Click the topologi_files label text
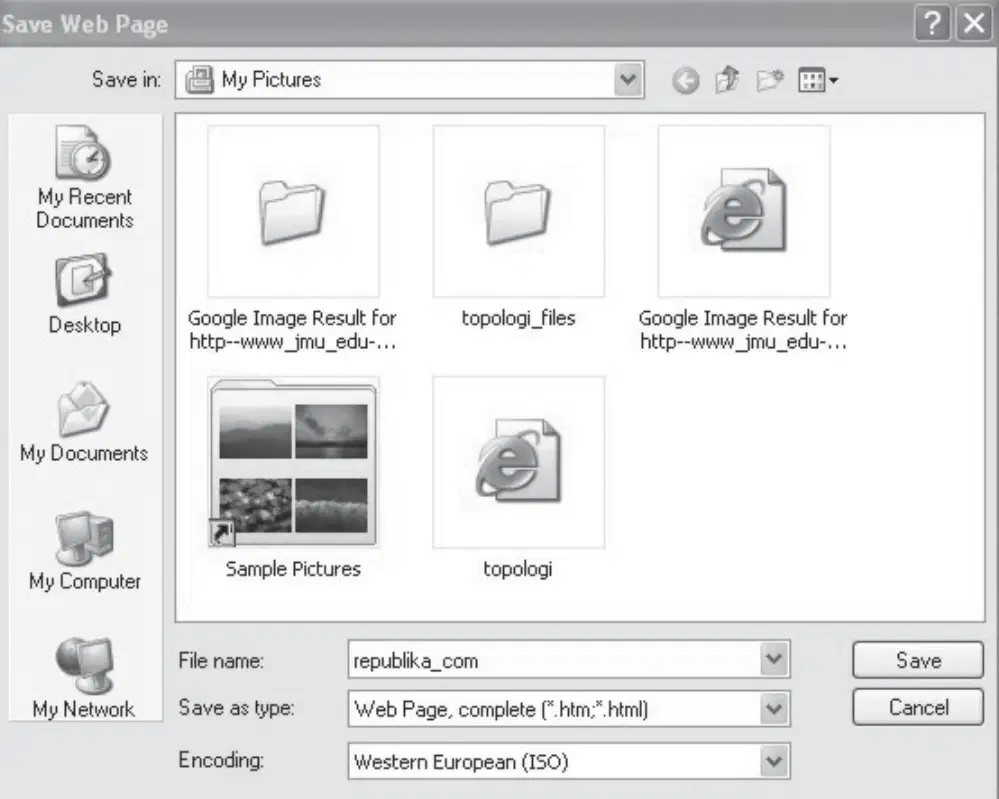Screen dimensions: 999x799 (x=519, y=318)
